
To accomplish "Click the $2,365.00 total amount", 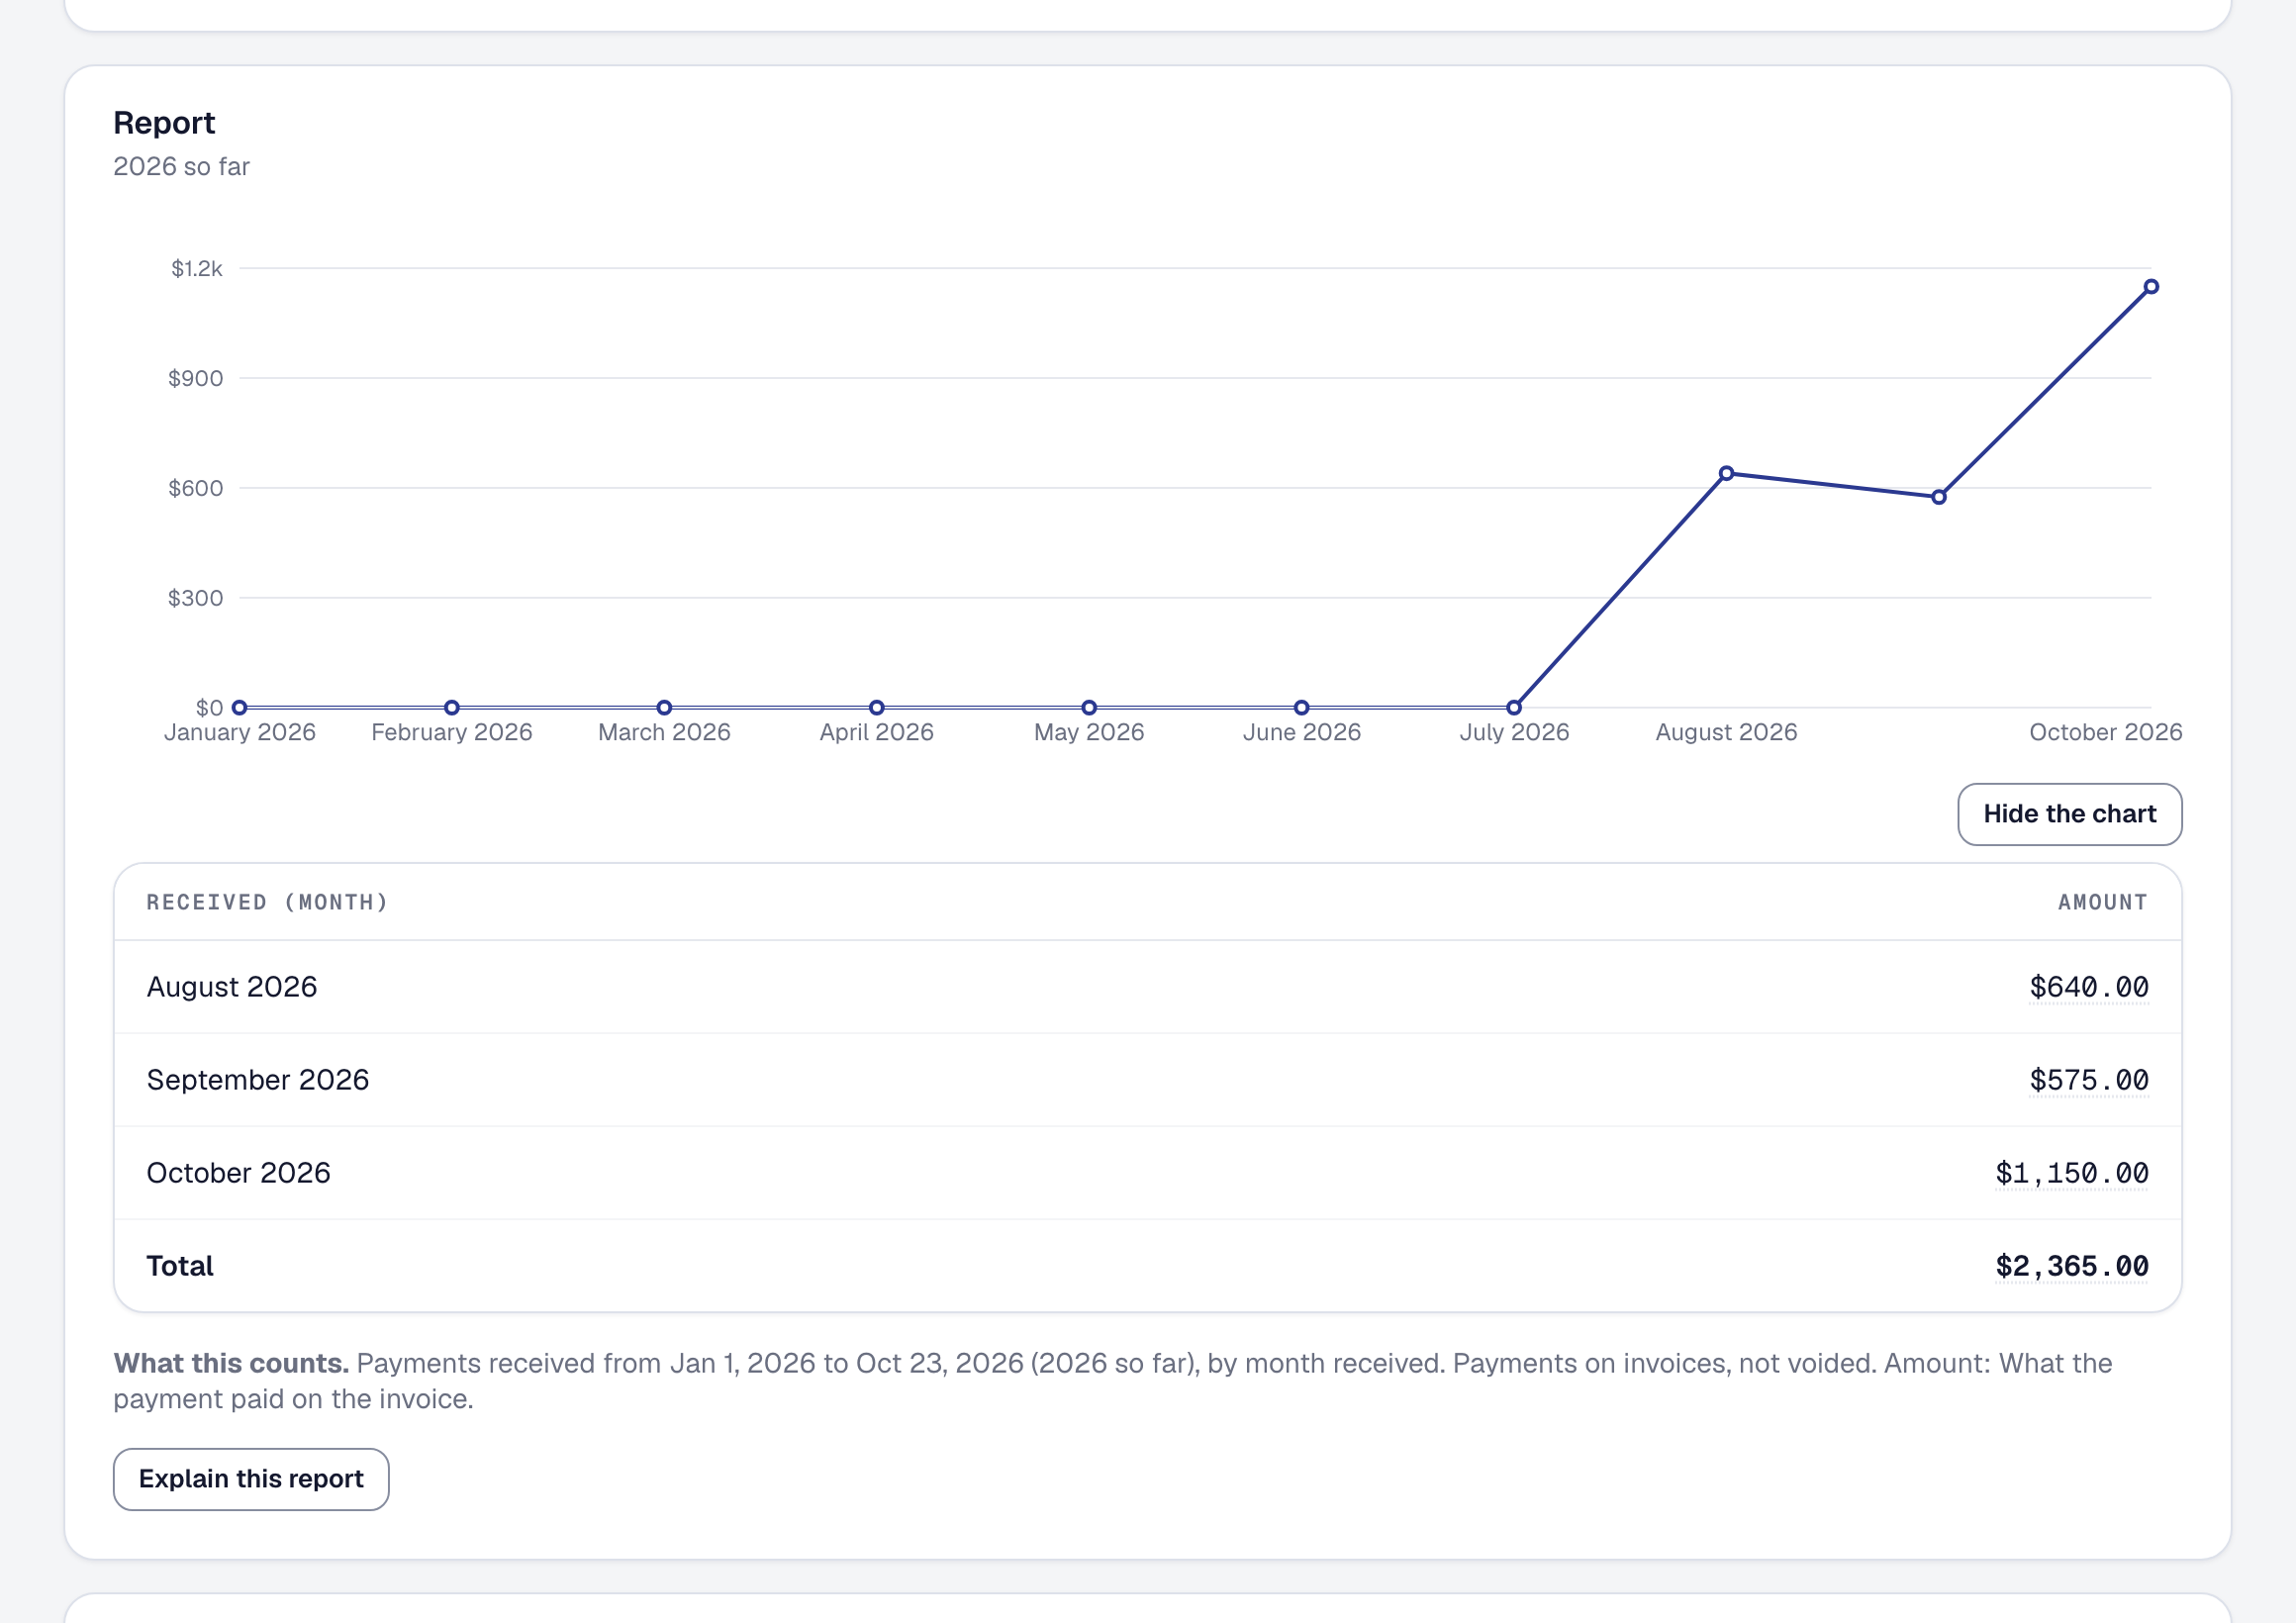I will tap(2071, 1266).
